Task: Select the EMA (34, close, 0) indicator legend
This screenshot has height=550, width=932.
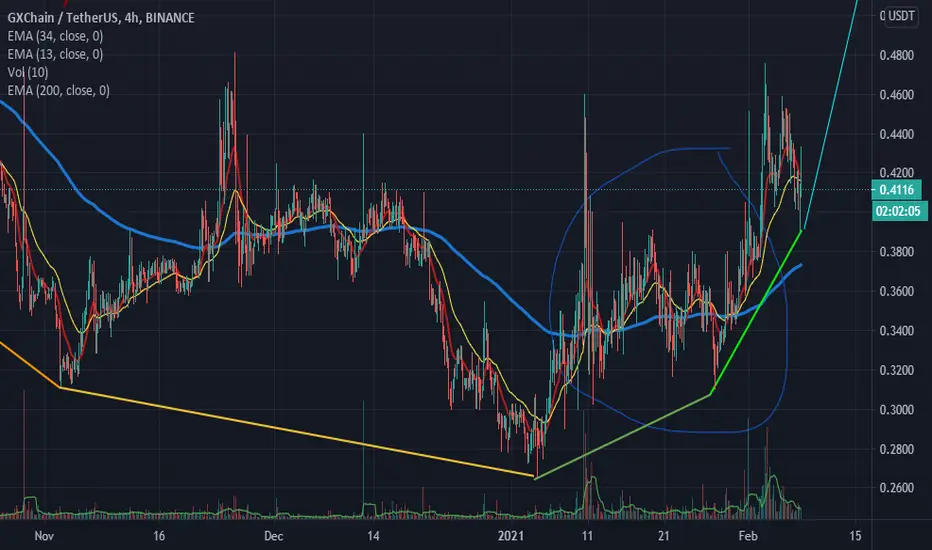Action: pos(55,36)
